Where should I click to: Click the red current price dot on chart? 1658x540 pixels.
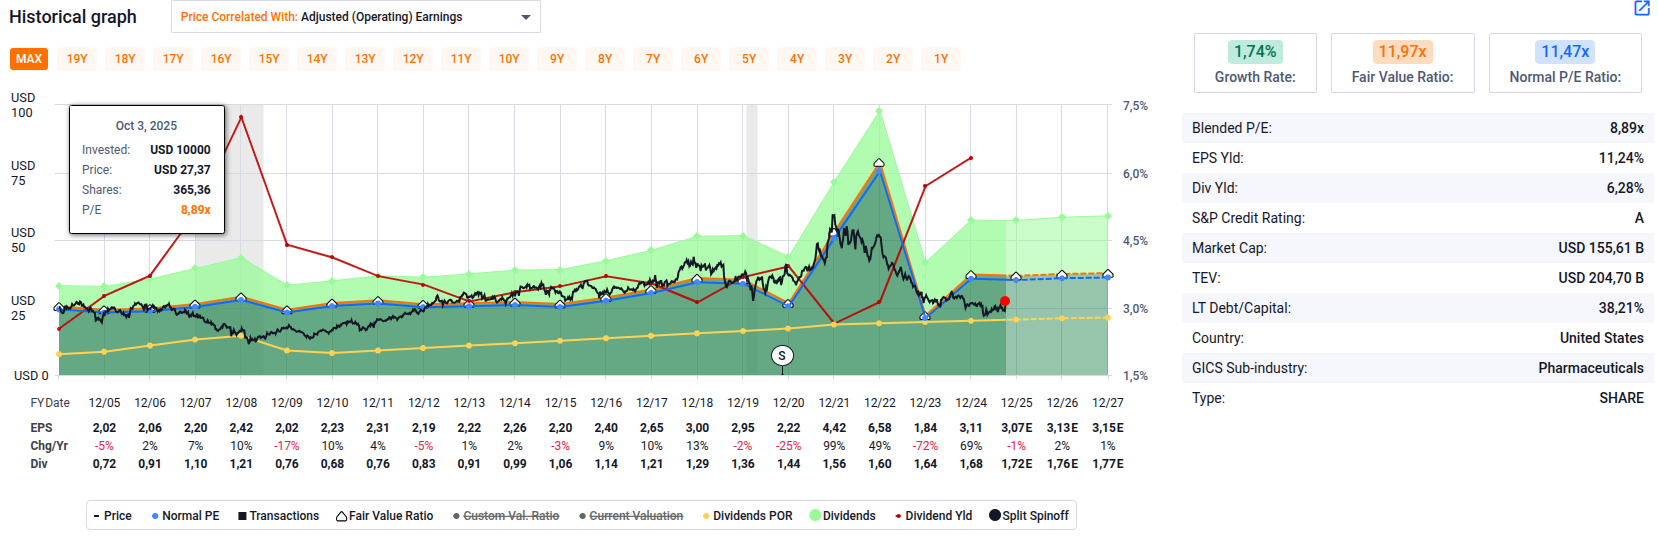click(1005, 301)
